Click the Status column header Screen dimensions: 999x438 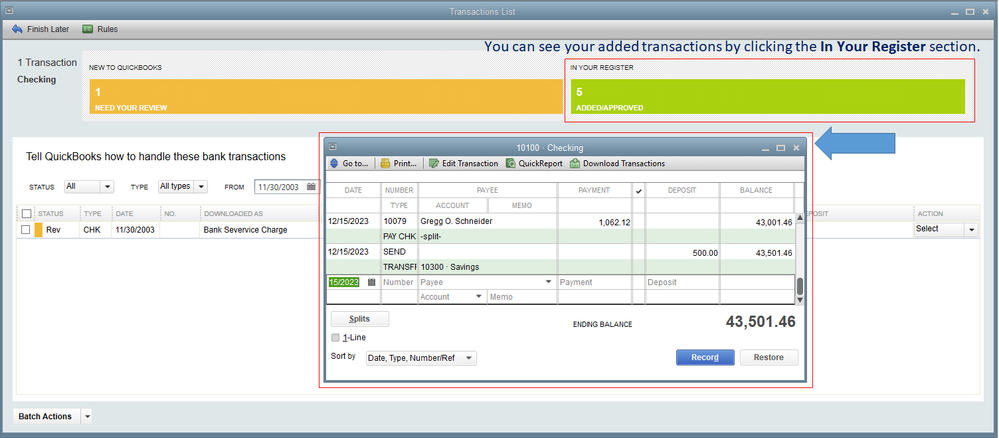[50, 214]
